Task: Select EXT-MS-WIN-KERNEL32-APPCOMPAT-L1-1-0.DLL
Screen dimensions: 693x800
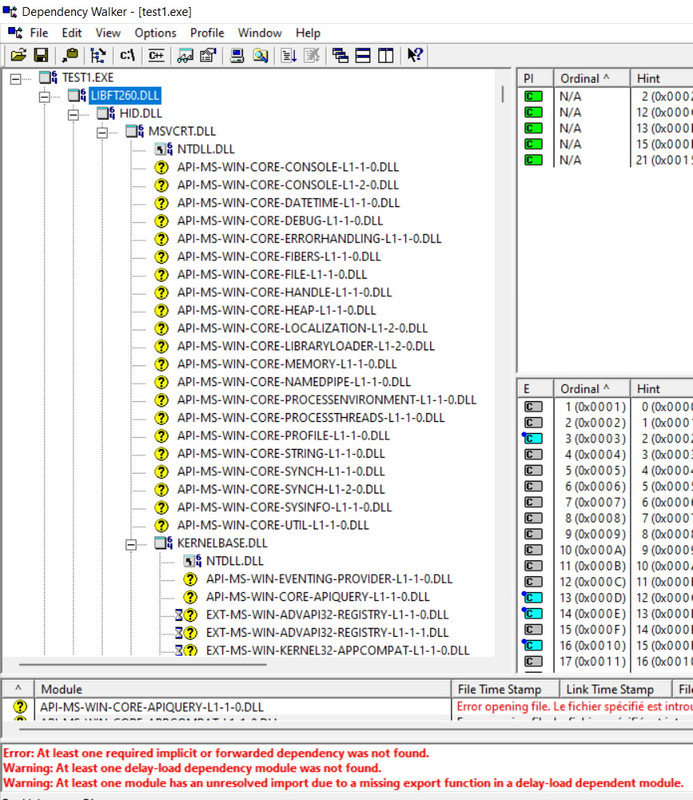Action: point(337,650)
